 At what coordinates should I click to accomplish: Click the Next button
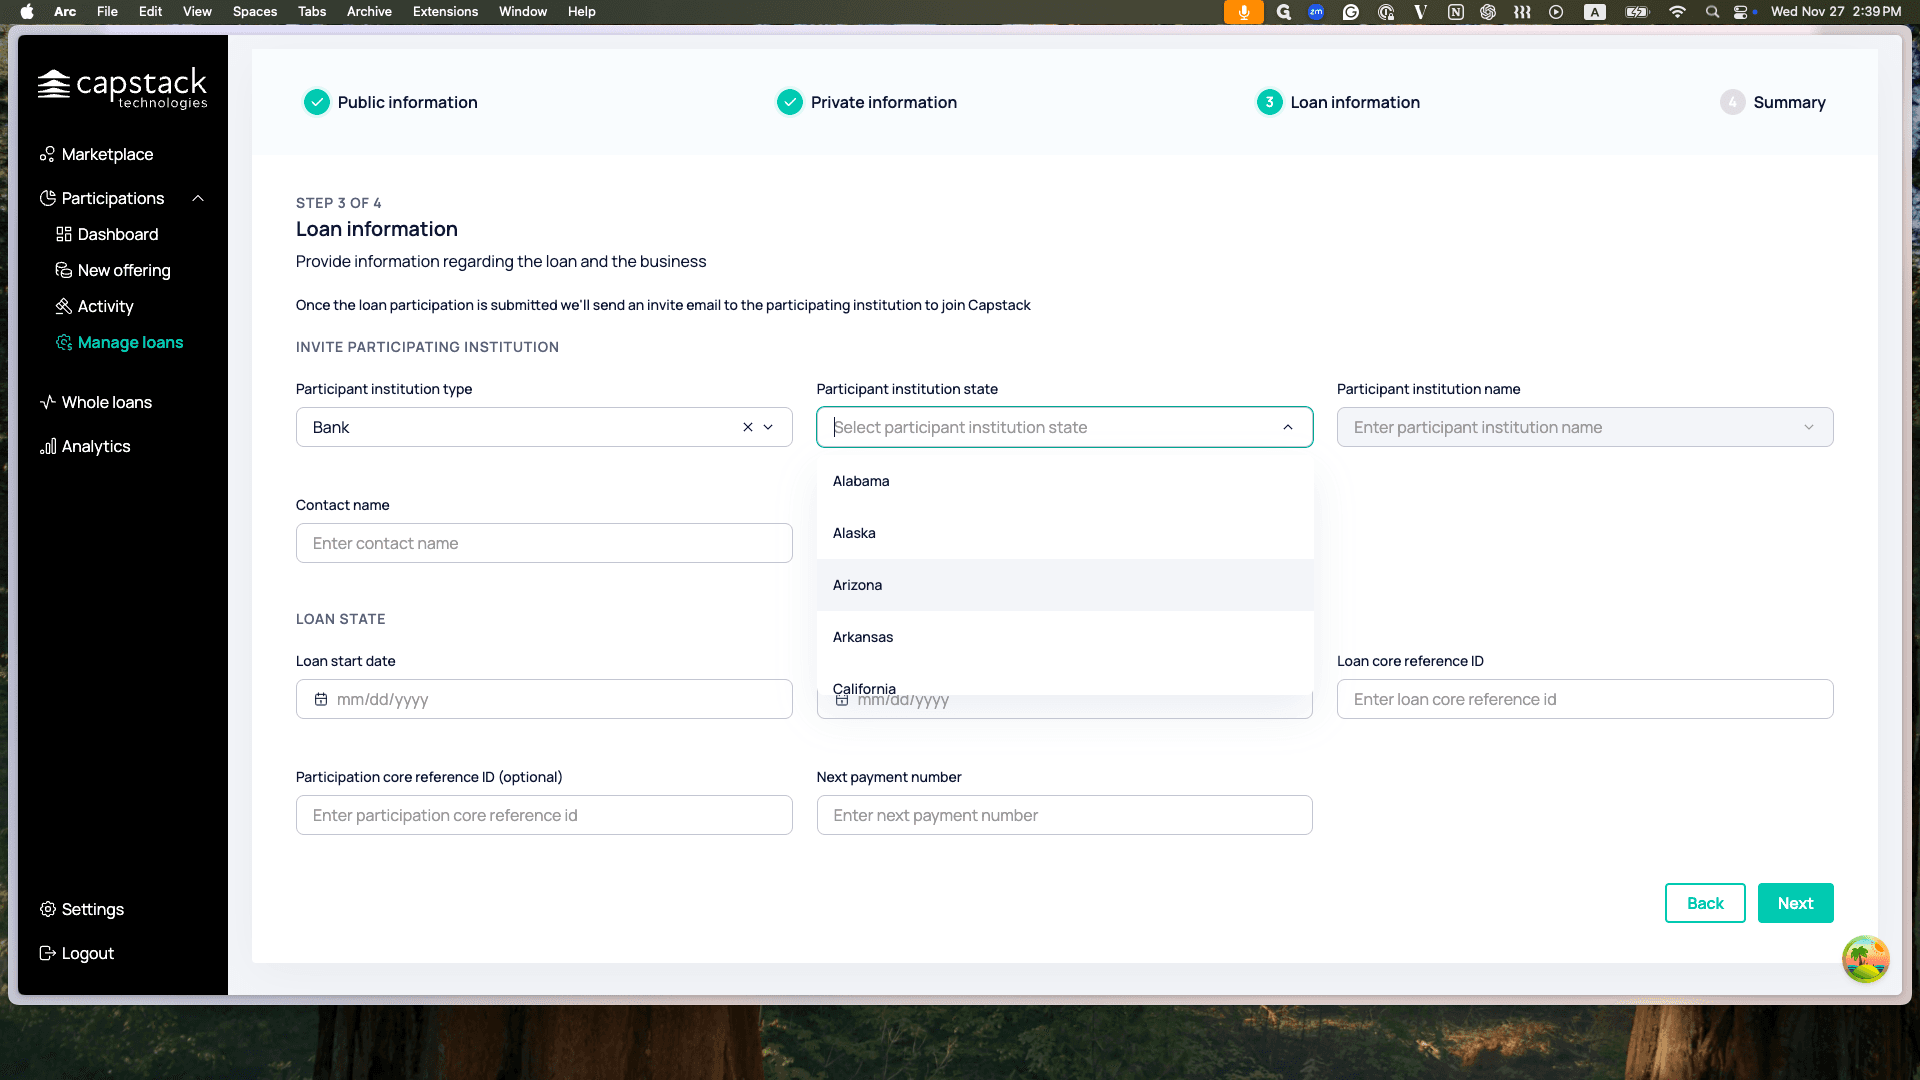click(x=1796, y=903)
